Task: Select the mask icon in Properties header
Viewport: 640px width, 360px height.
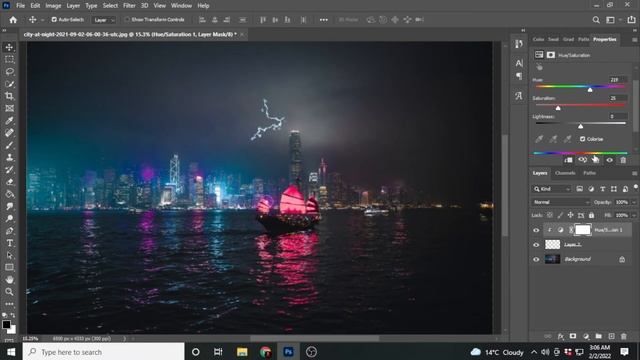Action: [551, 55]
